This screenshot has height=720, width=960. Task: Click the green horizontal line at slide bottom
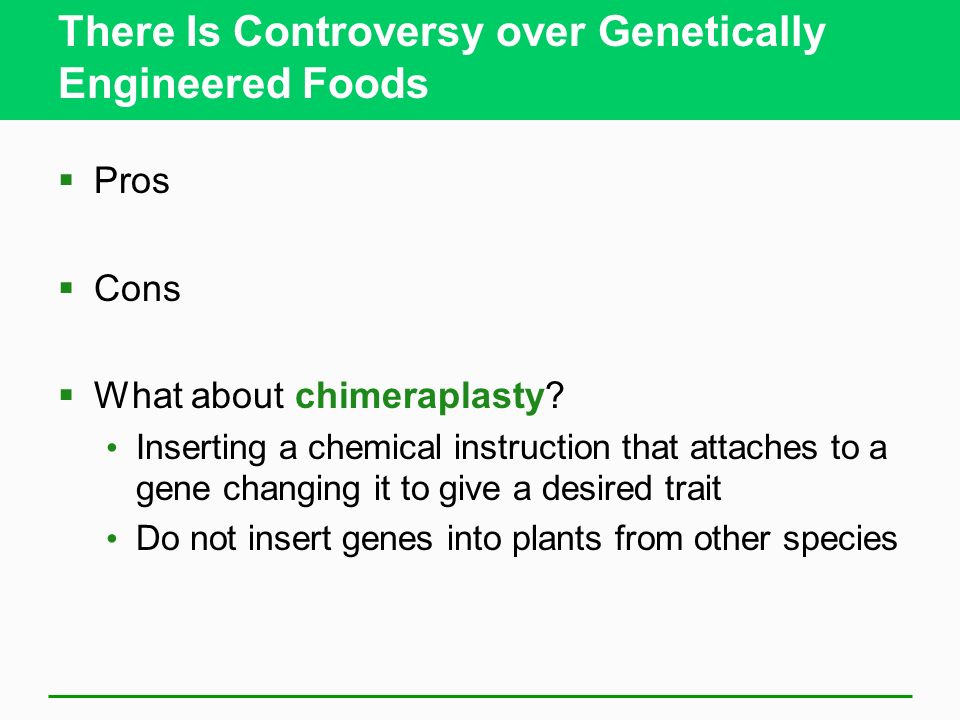click(480, 696)
